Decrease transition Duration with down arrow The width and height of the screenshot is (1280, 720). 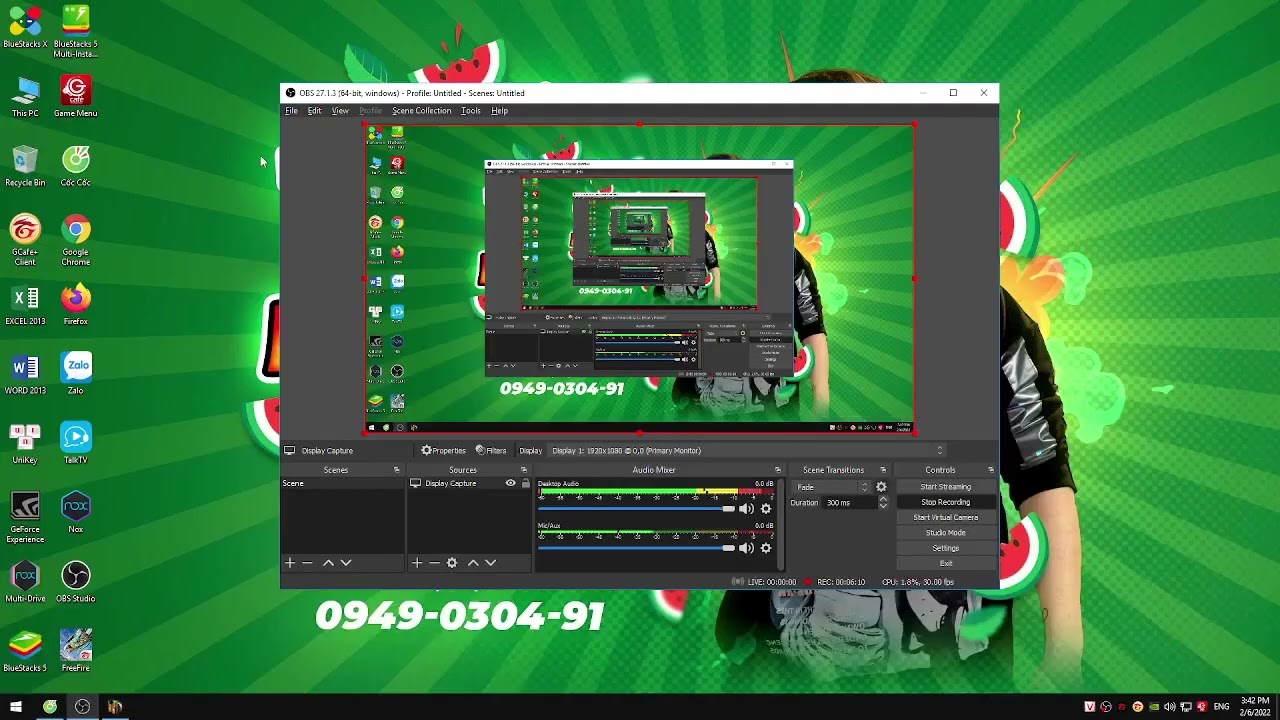(x=883, y=507)
